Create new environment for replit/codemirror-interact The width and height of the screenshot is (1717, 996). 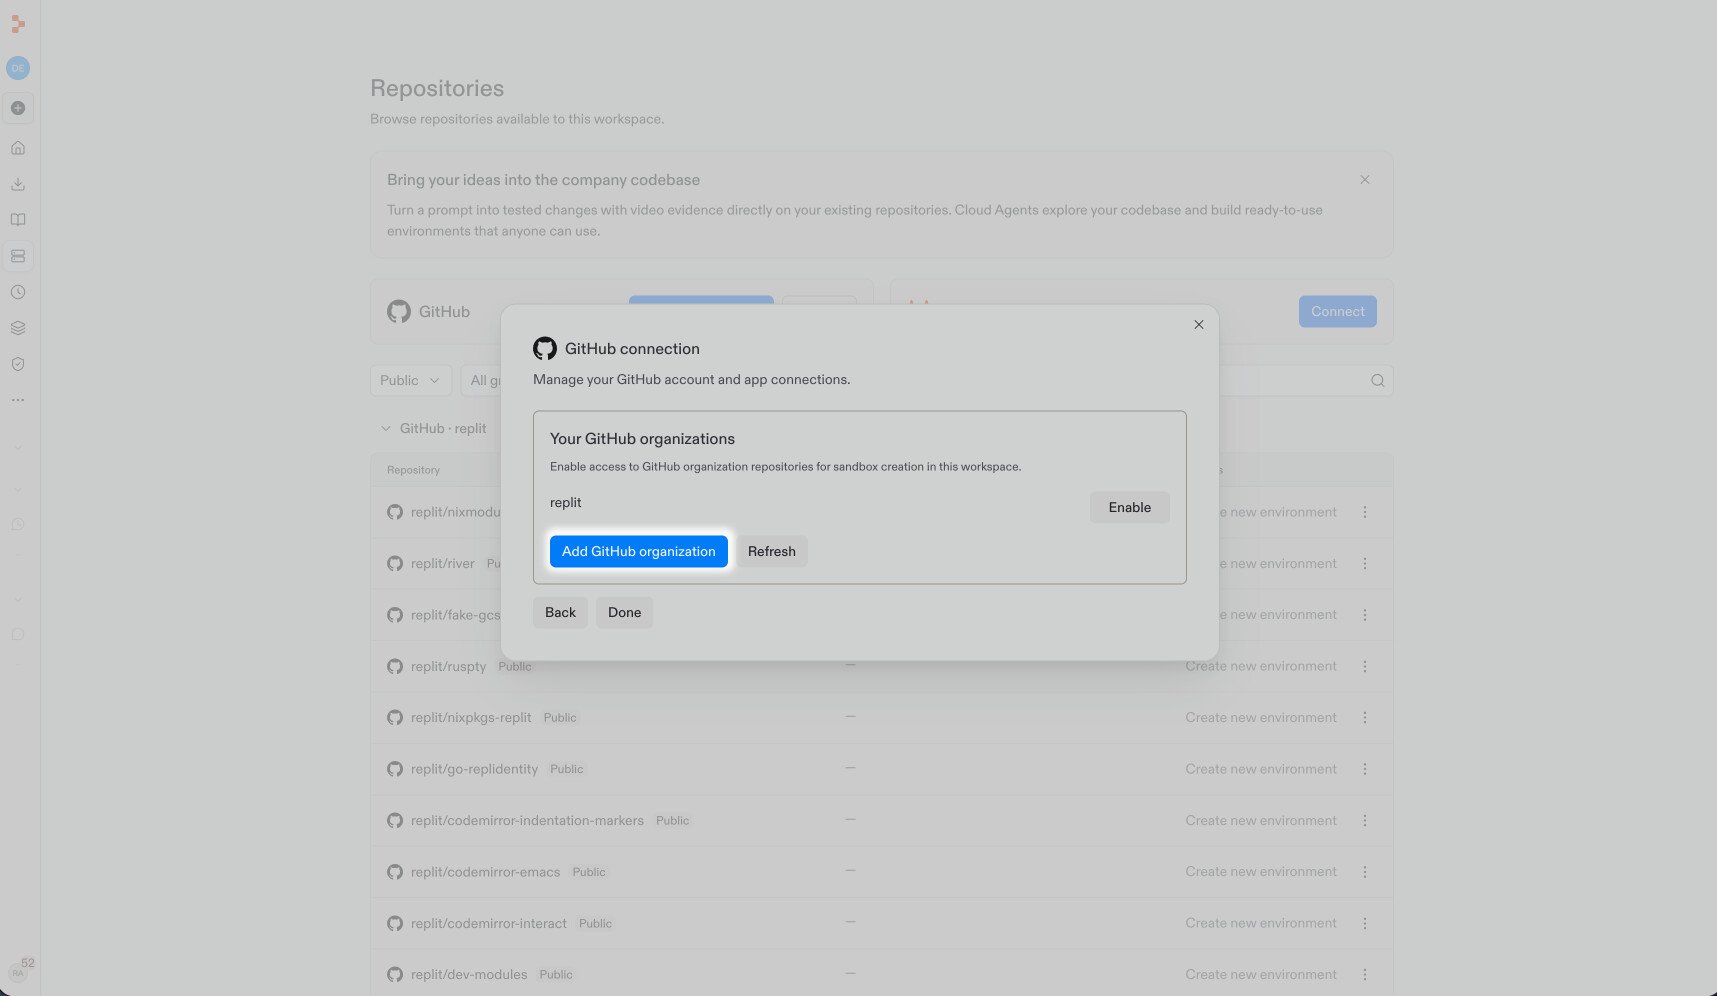click(1260, 923)
